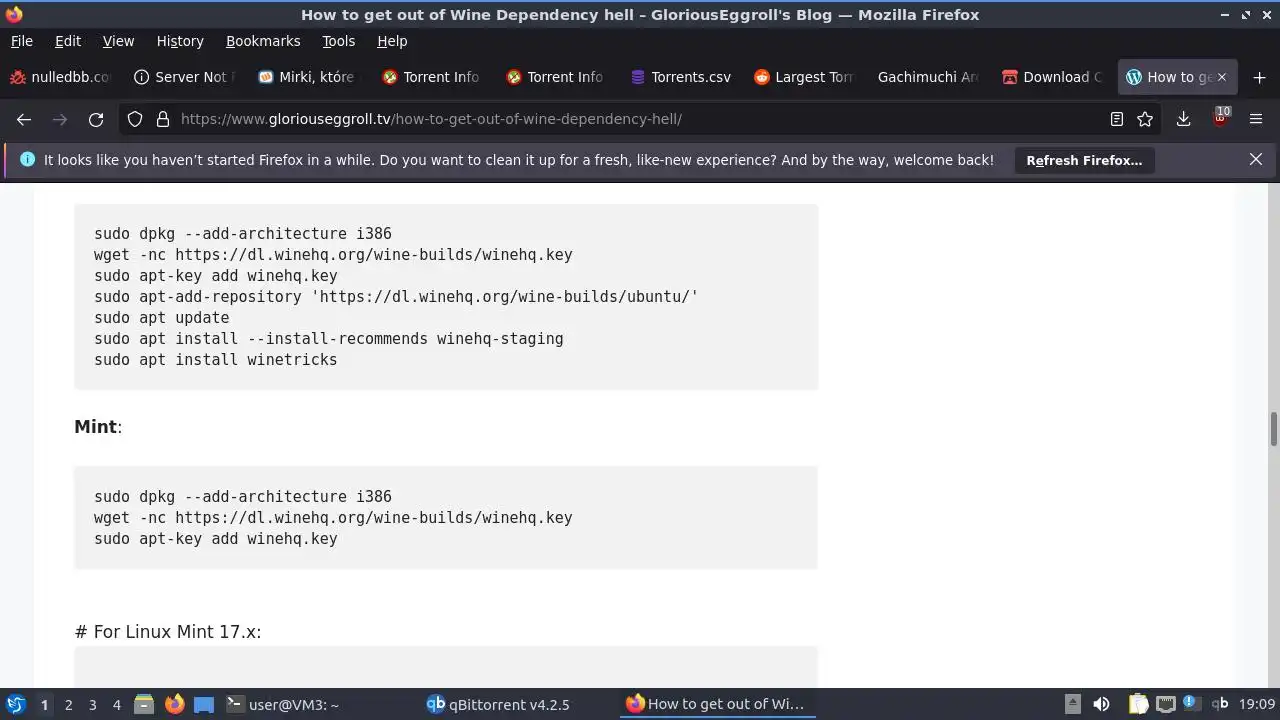Click the blue notification tray icon
1280x720 pixels.
1190,702
